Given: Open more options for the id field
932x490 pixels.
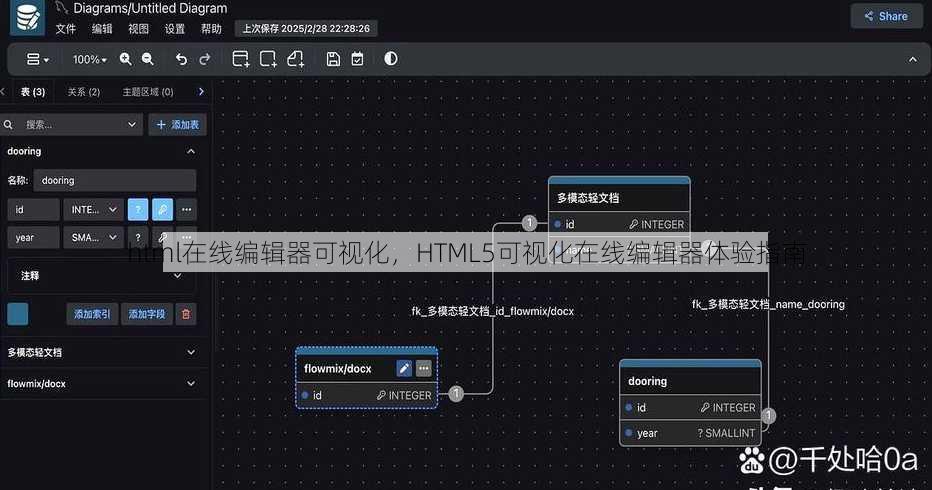Looking at the screenshot, I should pos(187,209).
